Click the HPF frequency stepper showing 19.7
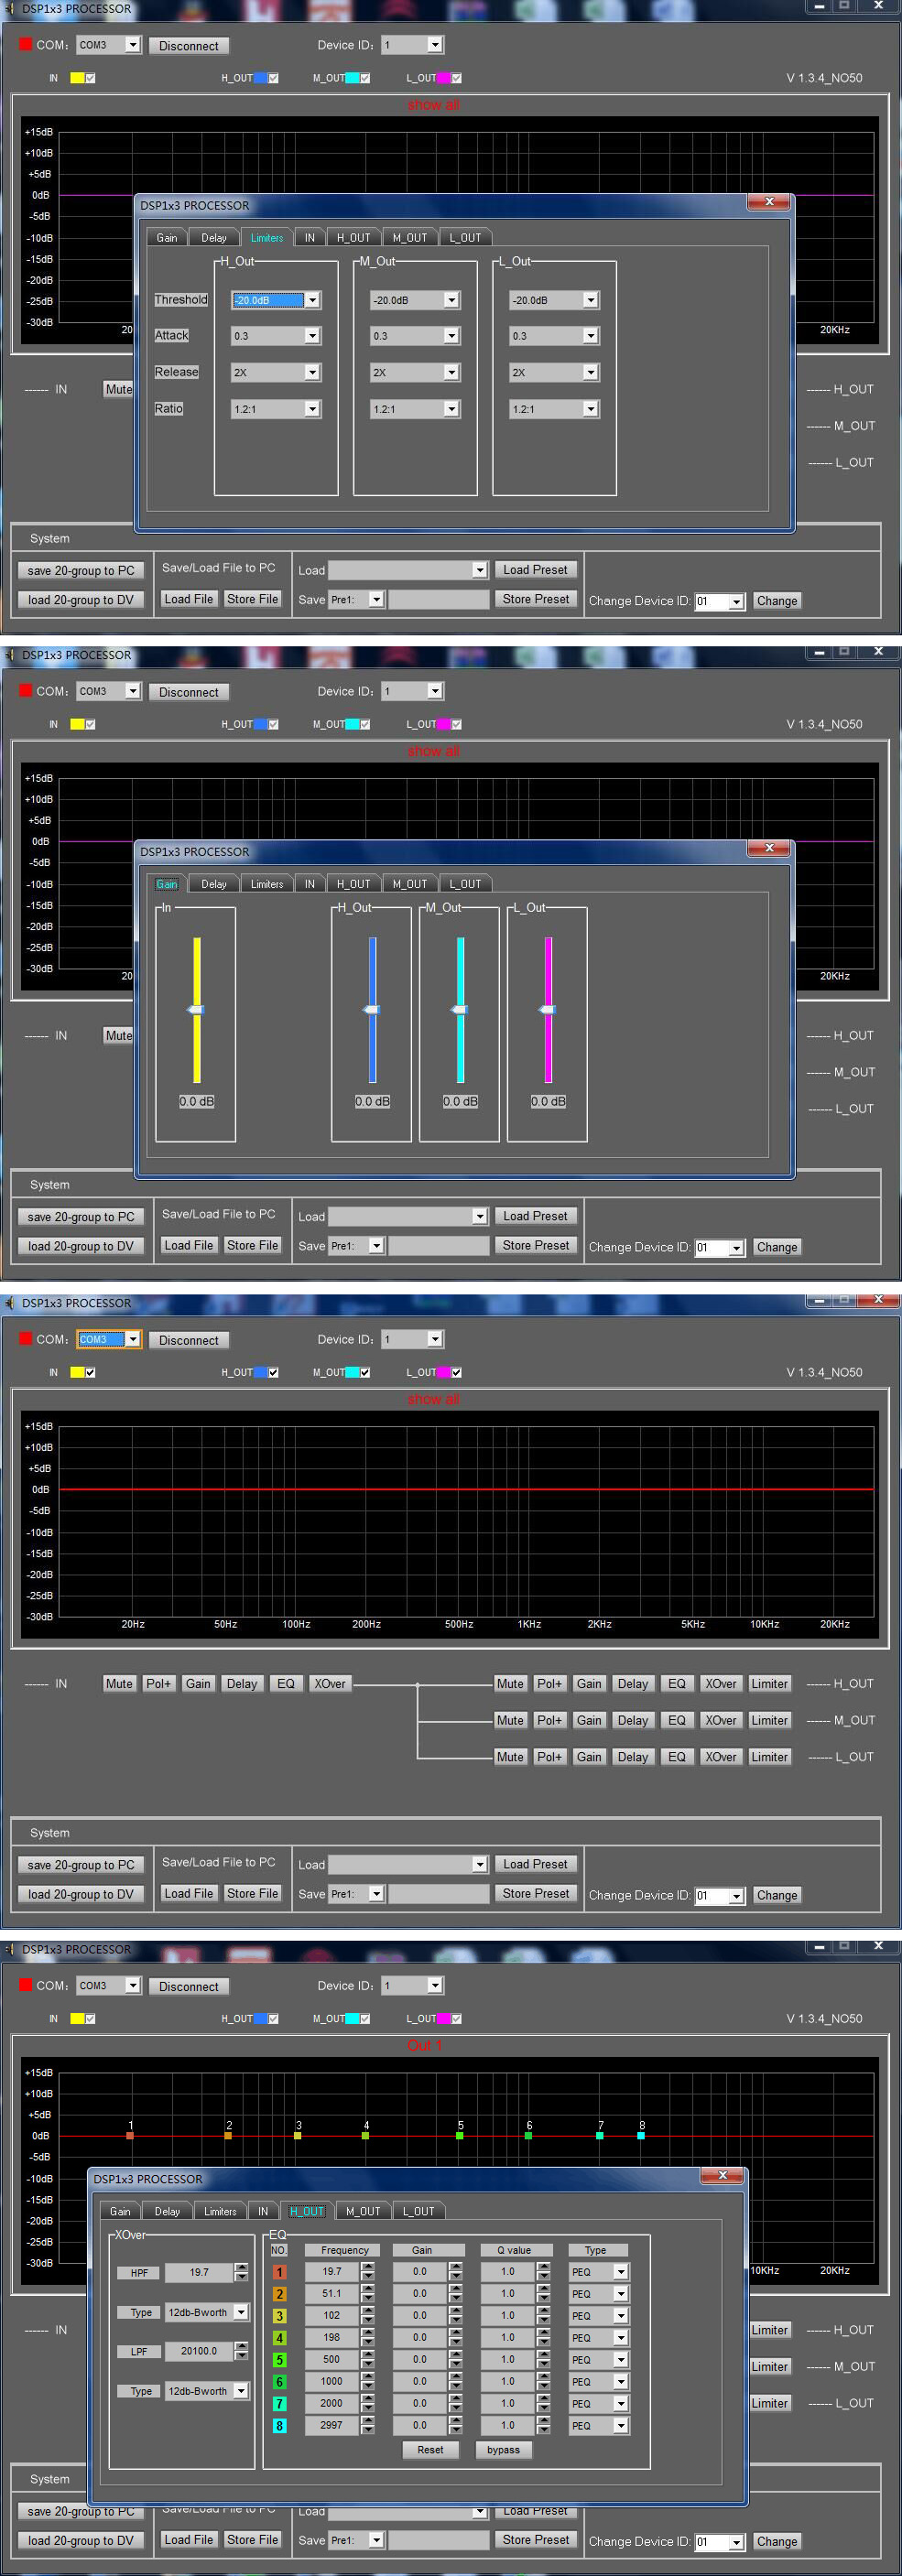 coord(241,2273)
